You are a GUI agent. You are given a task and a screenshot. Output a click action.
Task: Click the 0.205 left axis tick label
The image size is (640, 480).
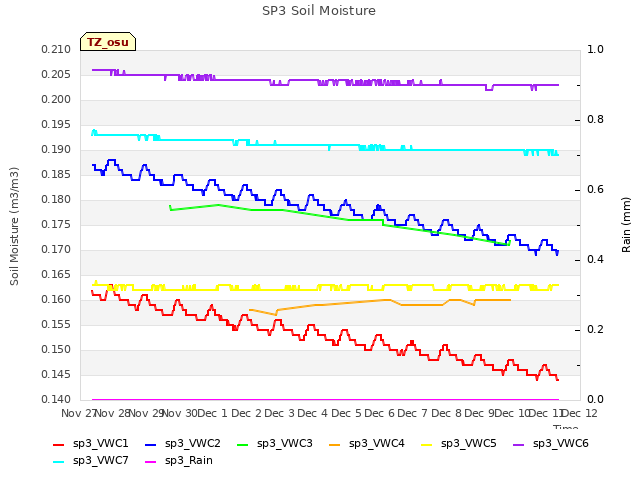(x=56, y=74)
